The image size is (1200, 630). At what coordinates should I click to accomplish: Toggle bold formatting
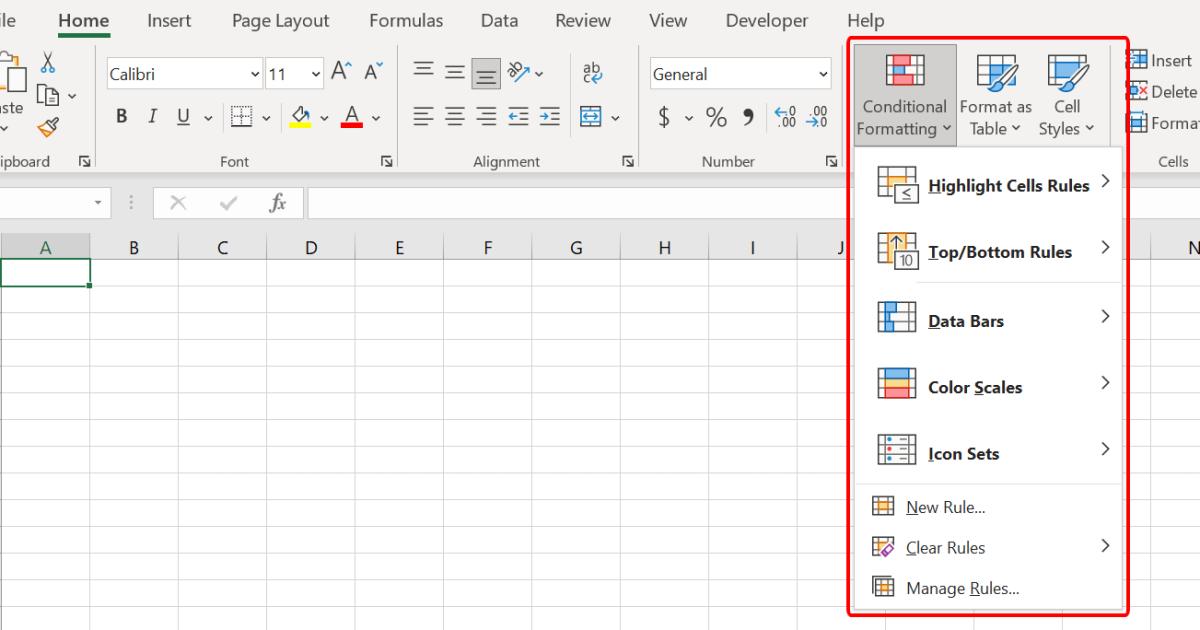121,116
